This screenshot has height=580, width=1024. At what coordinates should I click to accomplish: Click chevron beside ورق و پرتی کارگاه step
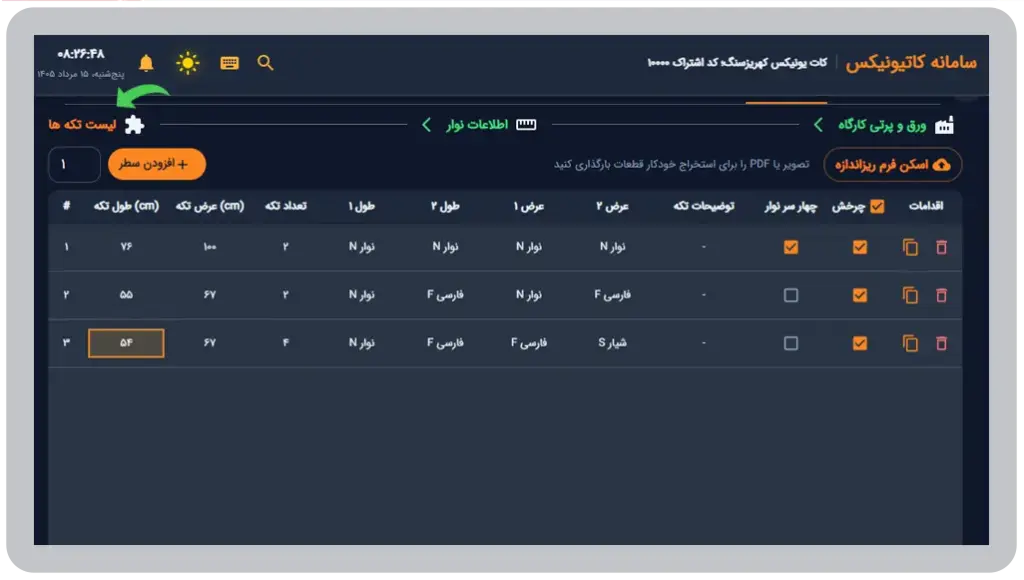(818, 125)
